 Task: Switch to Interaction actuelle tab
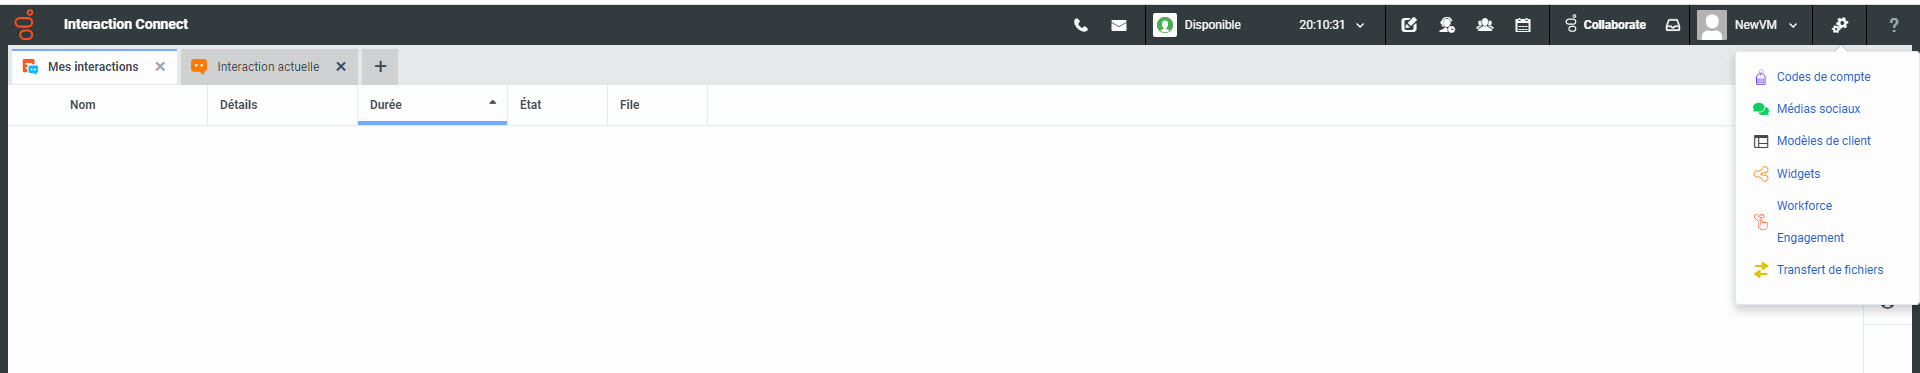click(x=268, y=67)
